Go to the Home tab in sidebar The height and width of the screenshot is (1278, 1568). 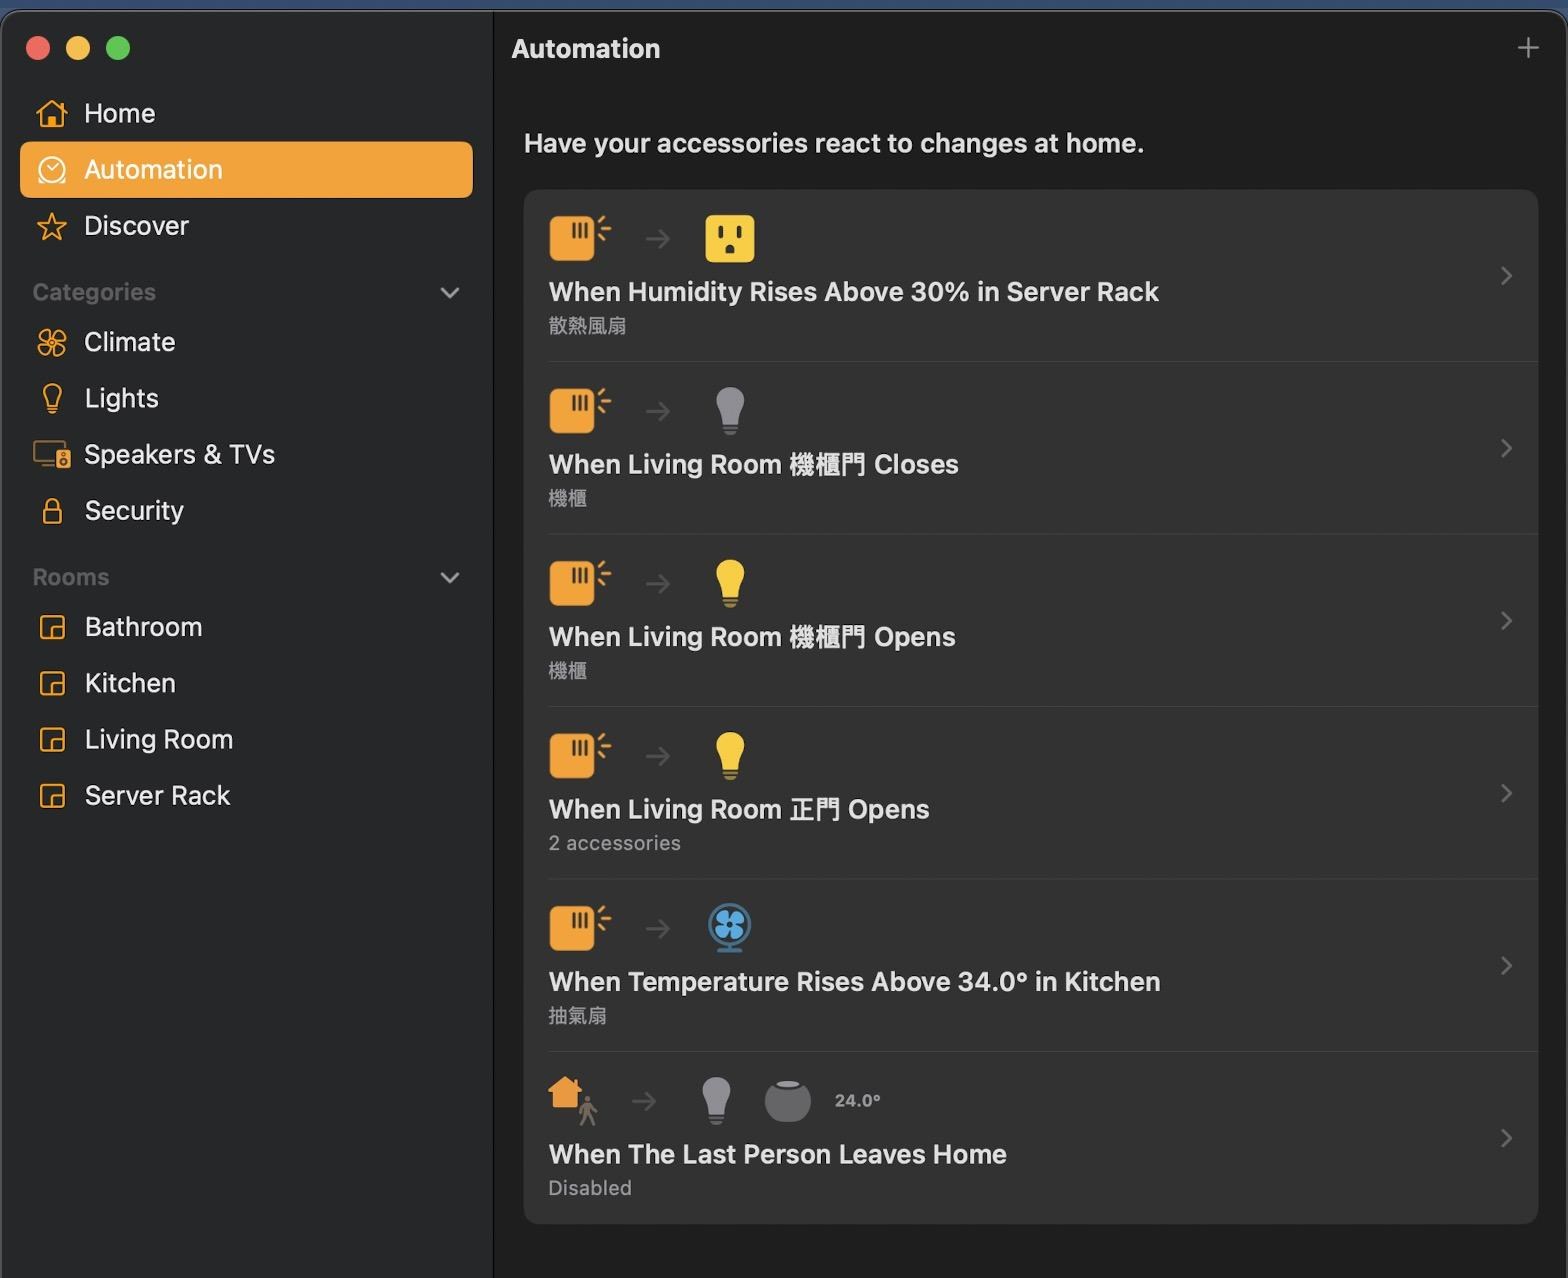pyautogui.click(x=119, y=114)
